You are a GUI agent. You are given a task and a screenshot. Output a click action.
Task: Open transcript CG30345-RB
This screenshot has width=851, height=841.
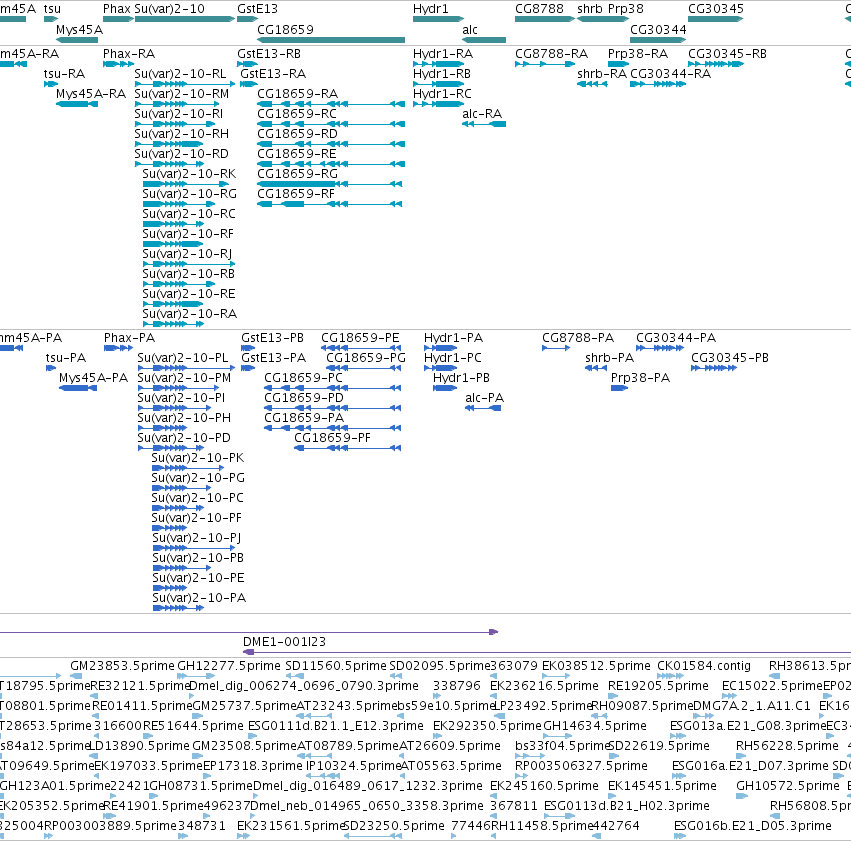click(x=727, y=54)
